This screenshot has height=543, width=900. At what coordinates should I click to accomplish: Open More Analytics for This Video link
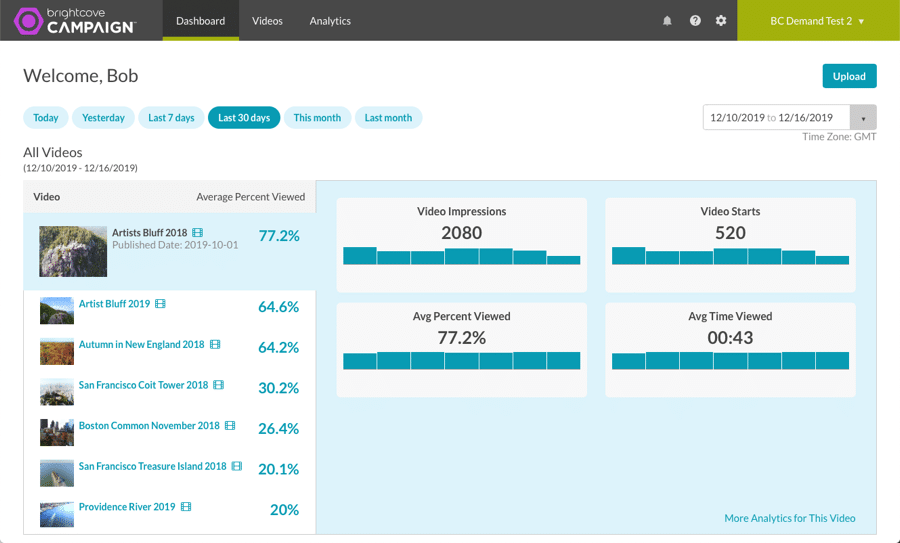click(x=789, y=518)
